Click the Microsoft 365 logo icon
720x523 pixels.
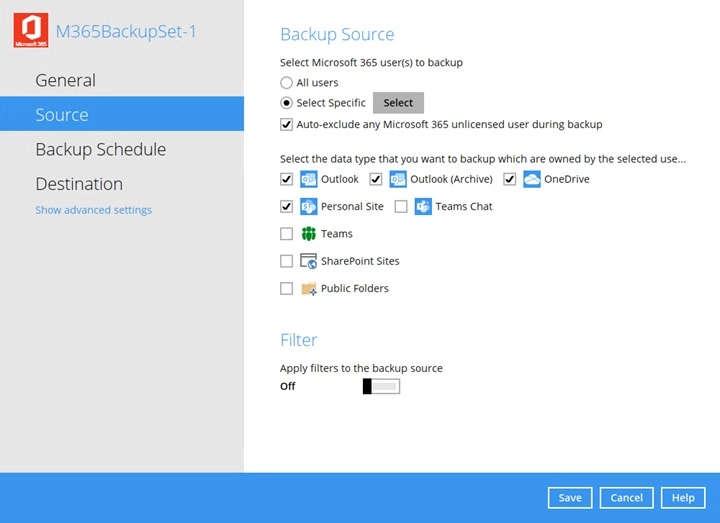click(31, 31)
